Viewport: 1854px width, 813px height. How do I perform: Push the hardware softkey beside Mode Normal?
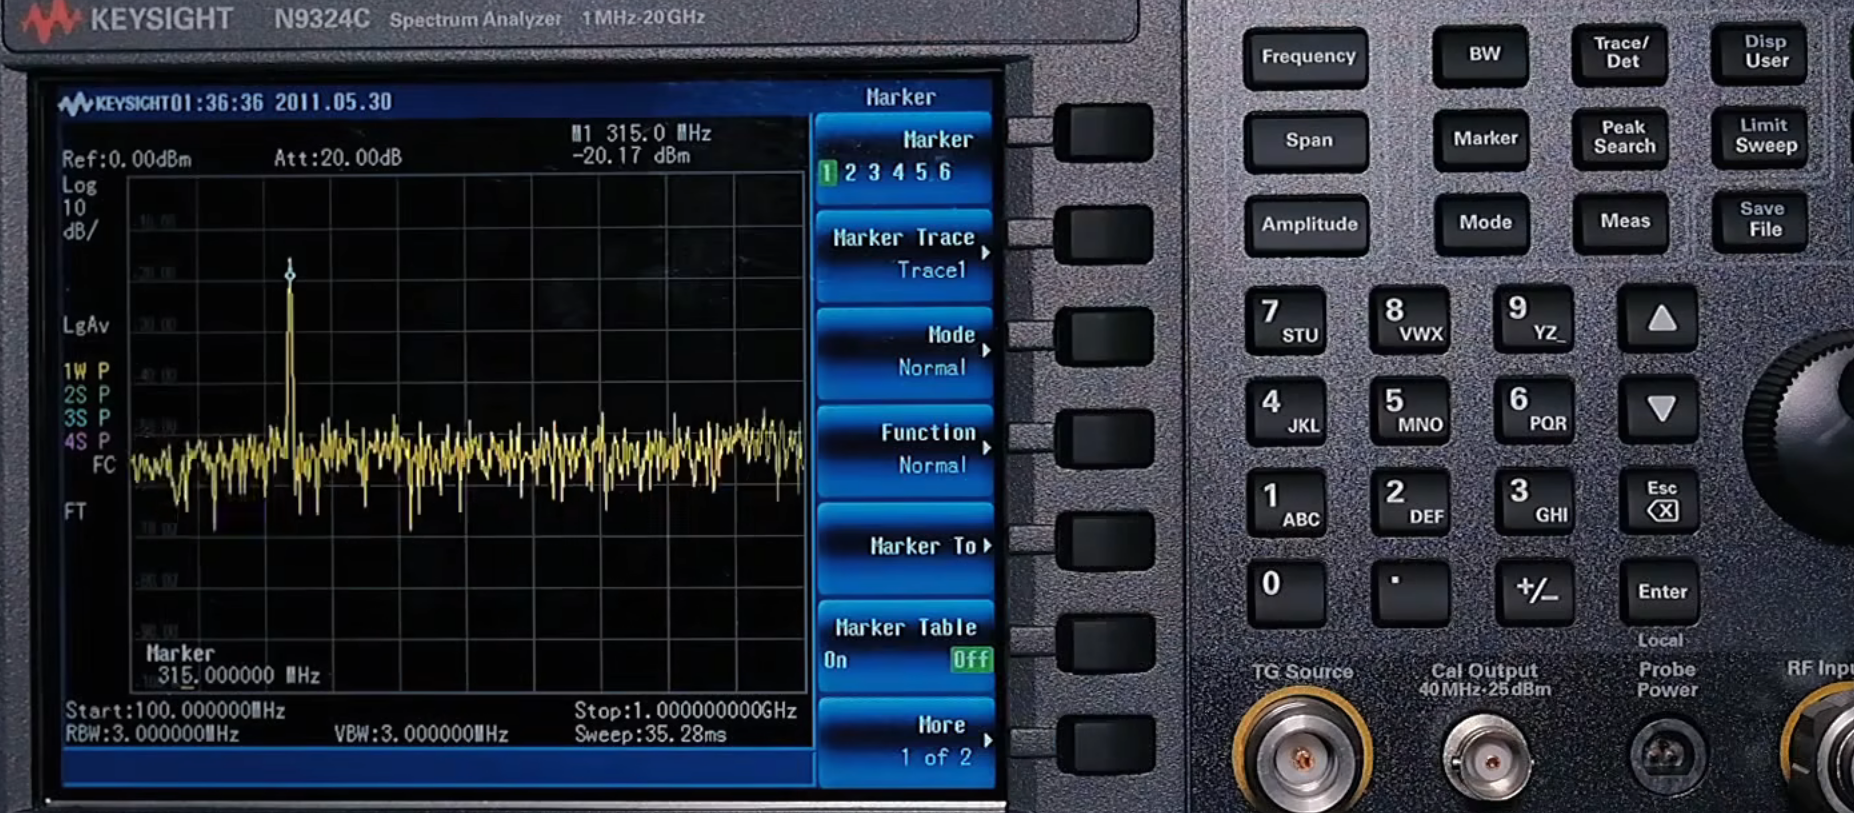pyautogui.click(x=1103, y=337)
